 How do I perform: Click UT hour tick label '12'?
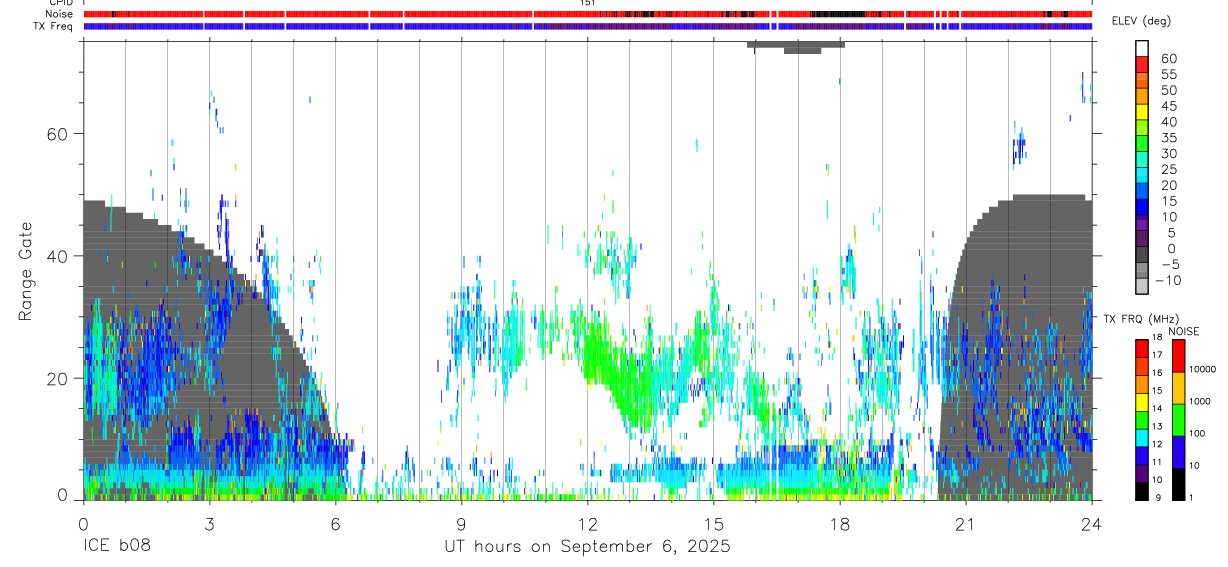(x=587, y=523)
